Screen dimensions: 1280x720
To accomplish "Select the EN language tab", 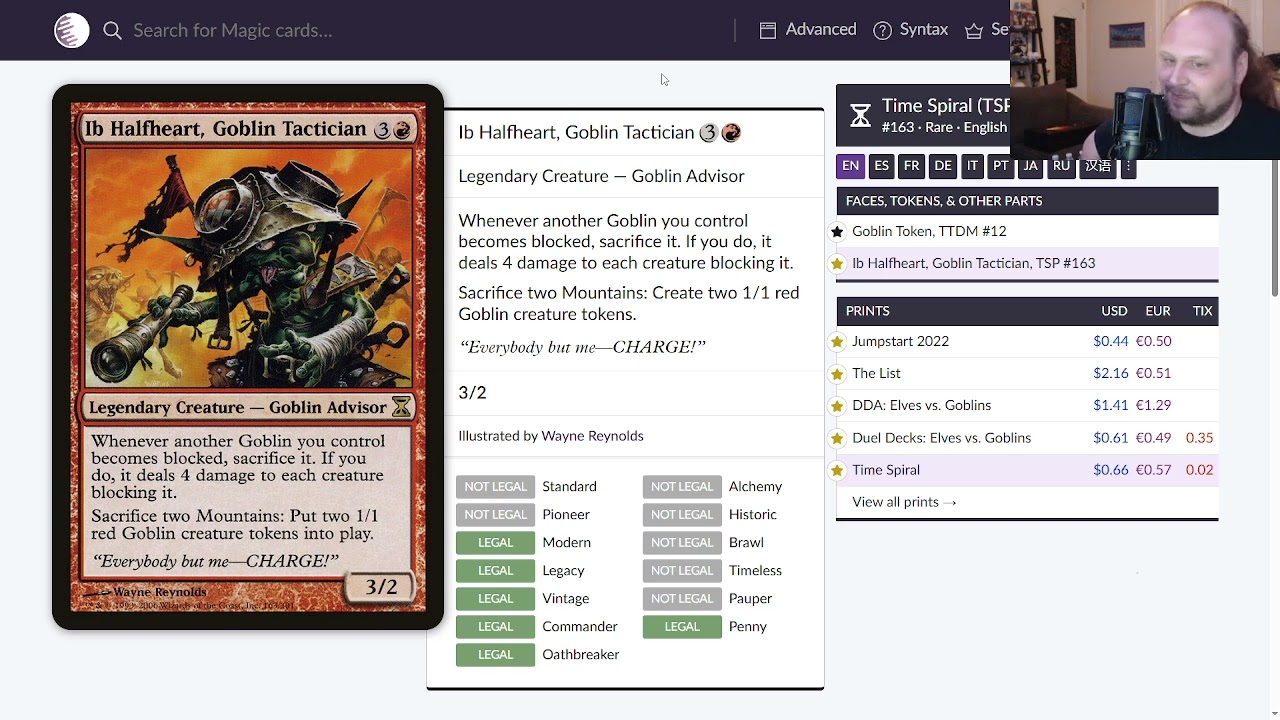I will pos(850,166).
